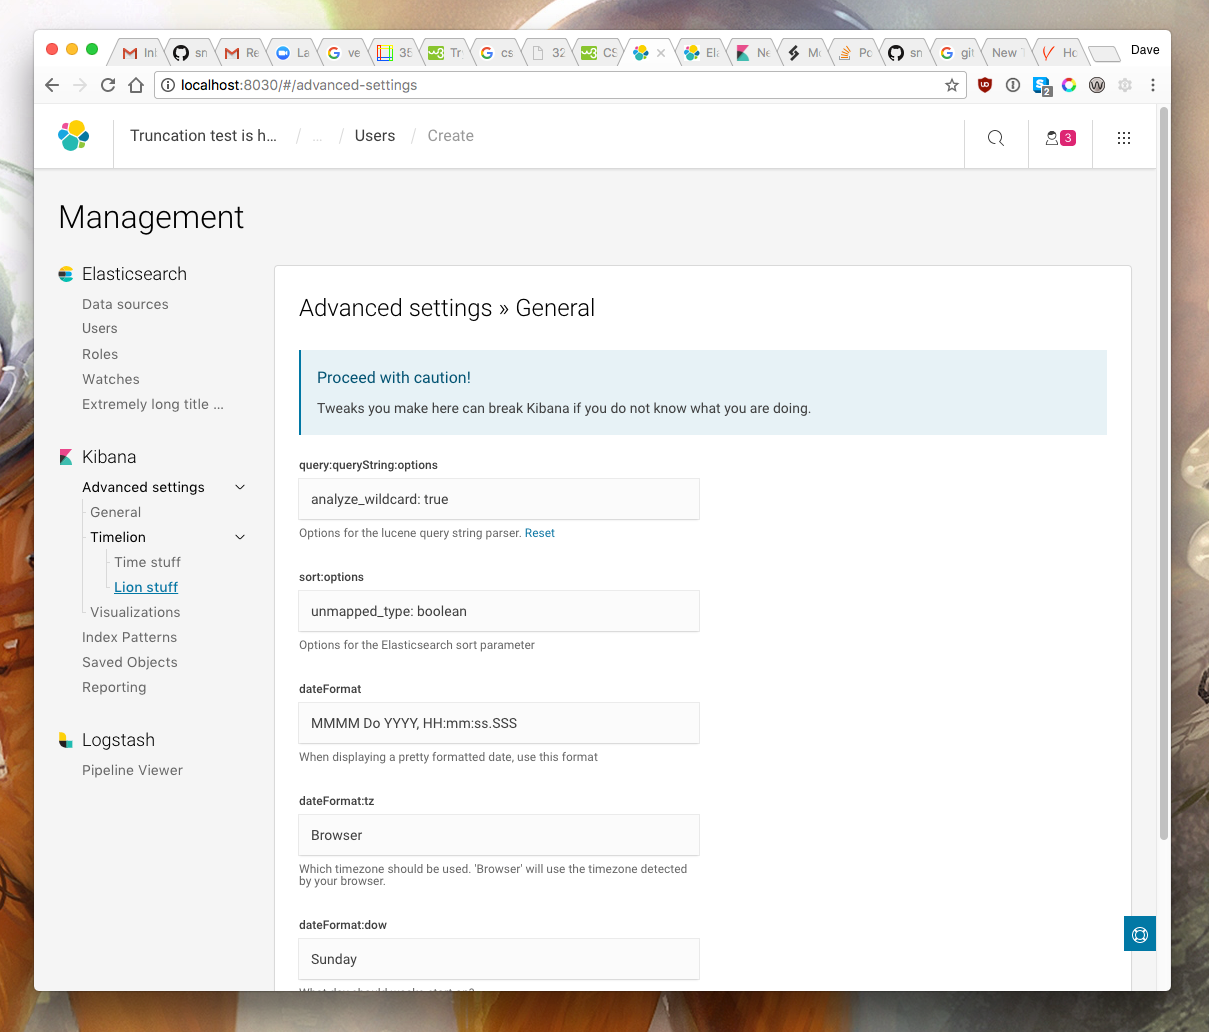Open the search magnifier in header
The height and width of the screenshot is (1032, 1209).
(996, 138)
